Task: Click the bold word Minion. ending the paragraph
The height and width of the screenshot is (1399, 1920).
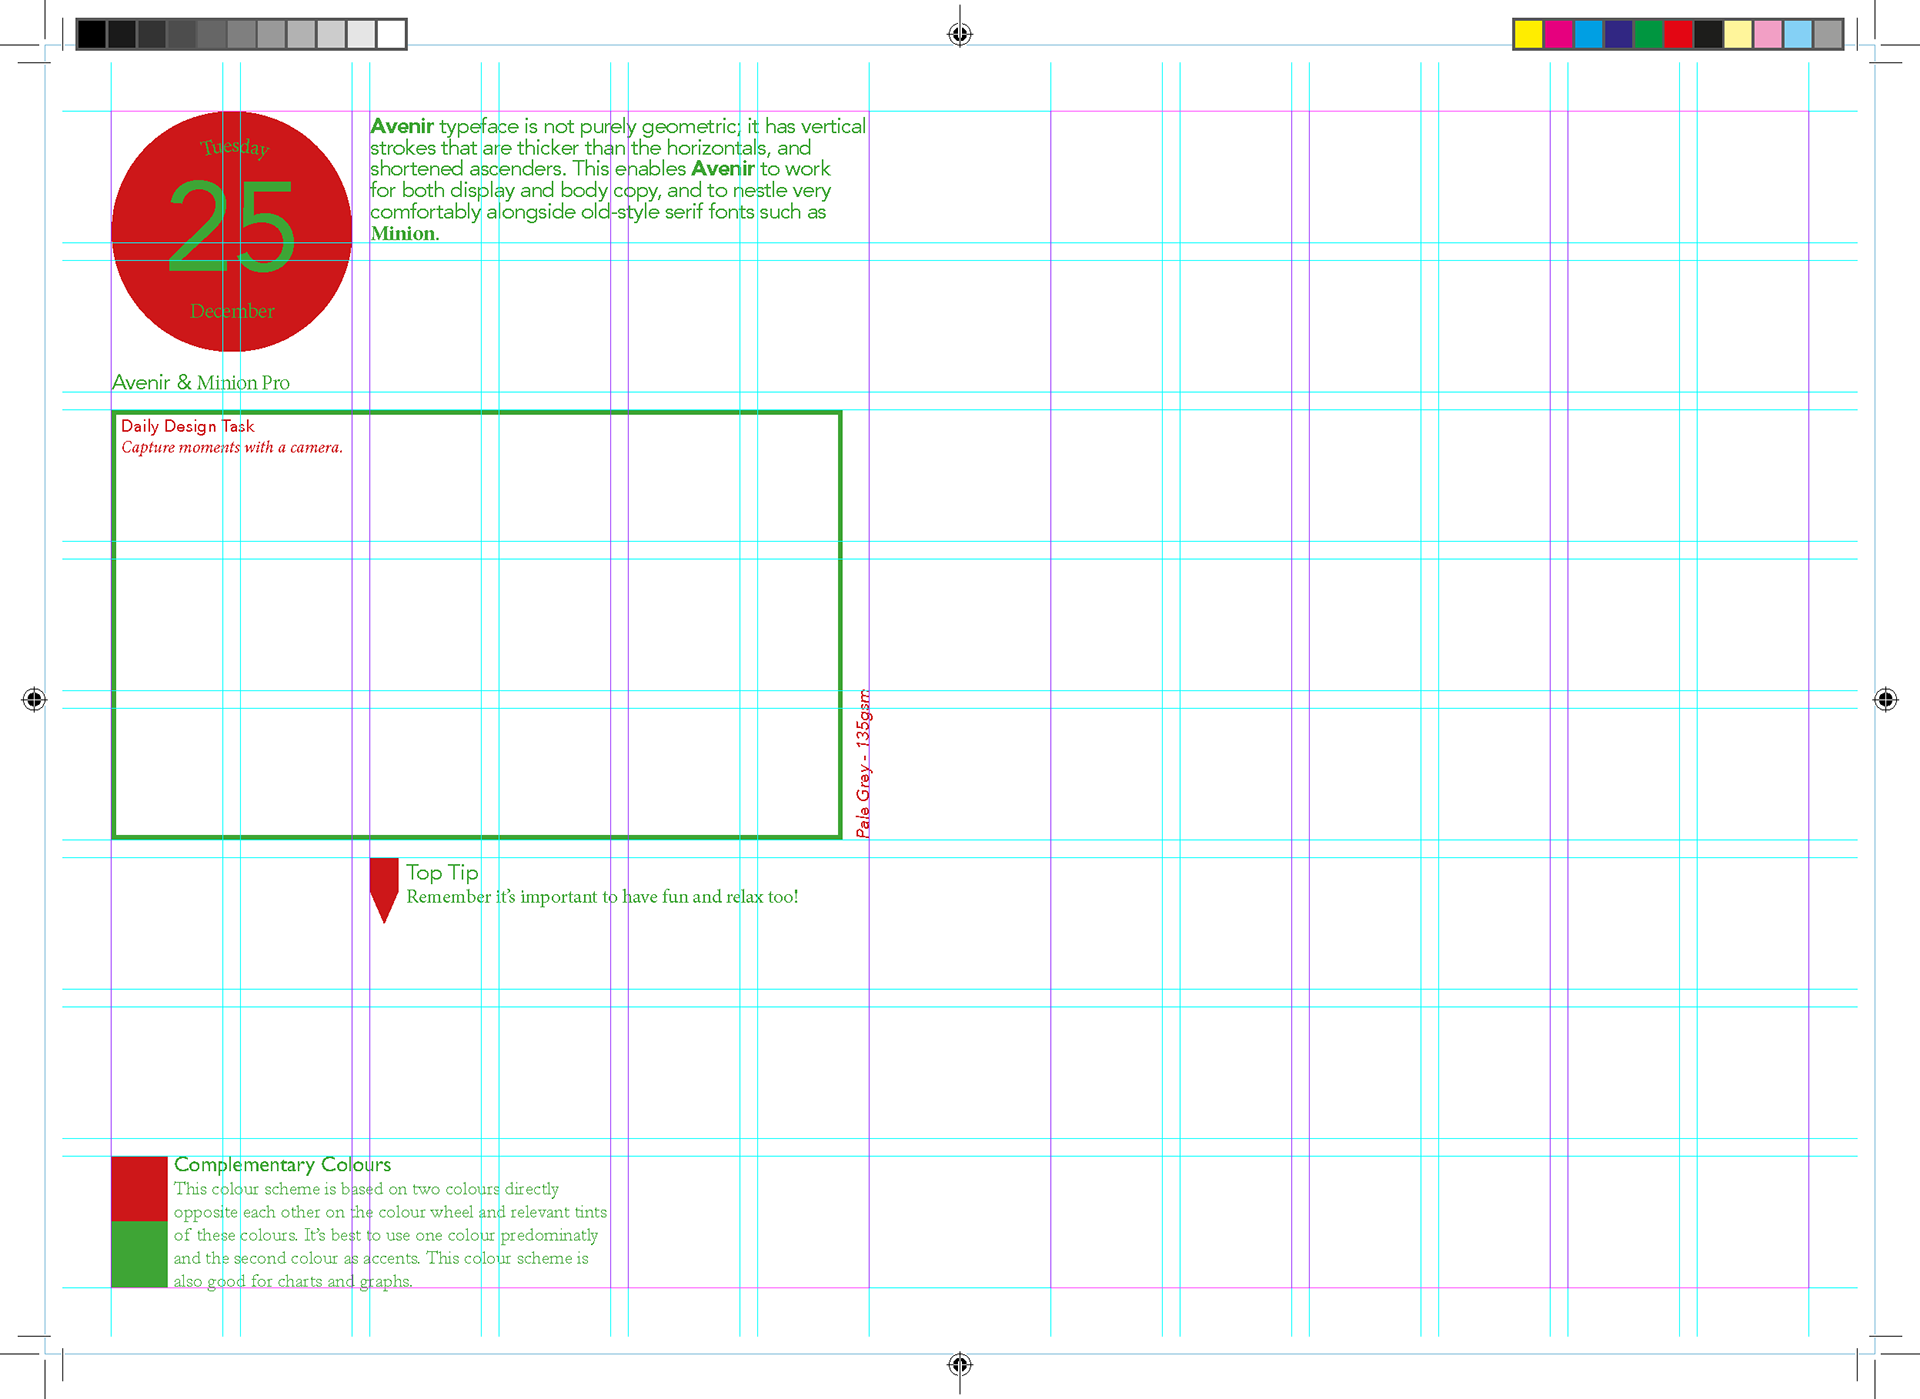Action: tap(405, 233)
